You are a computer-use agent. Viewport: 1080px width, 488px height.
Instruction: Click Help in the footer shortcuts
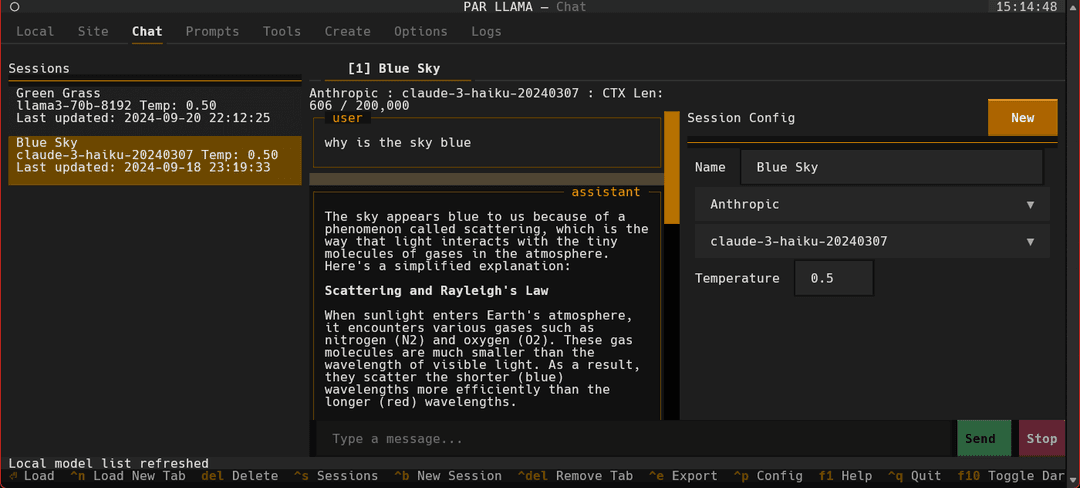845,476
